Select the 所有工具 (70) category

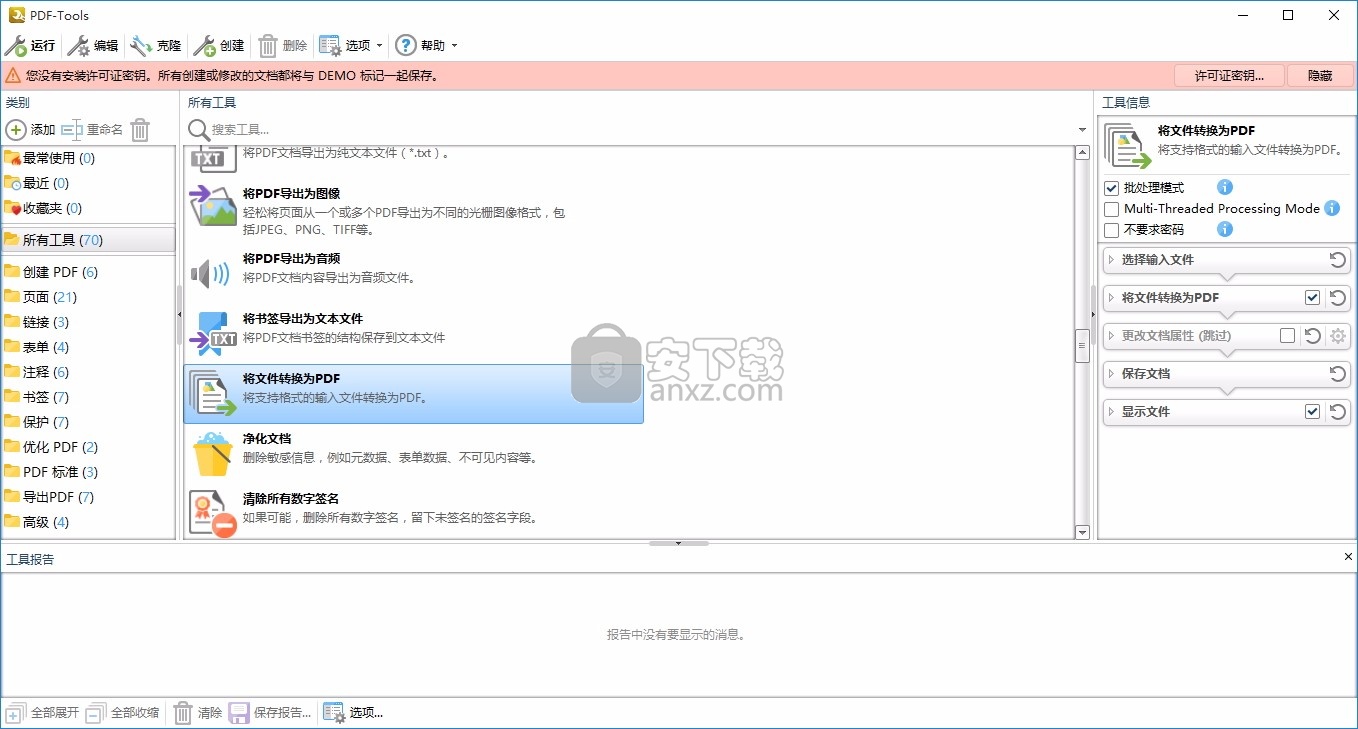tap(88, 240)
